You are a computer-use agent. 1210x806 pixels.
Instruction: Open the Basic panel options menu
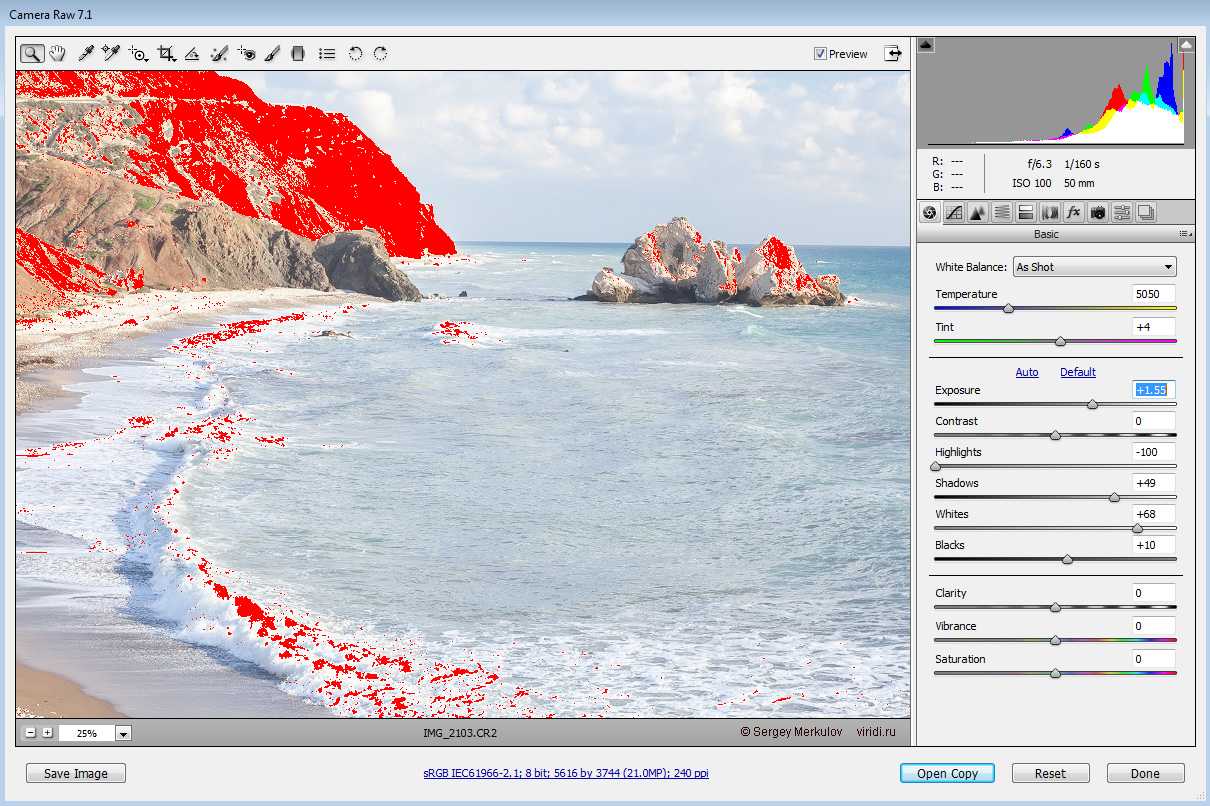pyautogui.click(x=1184, y=234)
